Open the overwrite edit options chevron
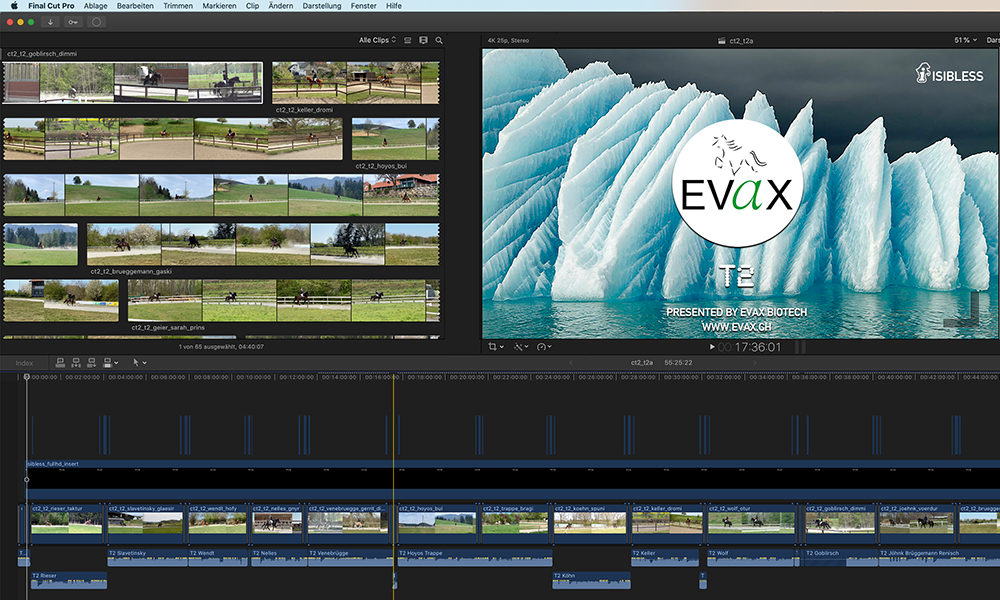The width and height of the screenshot is (1000, 600). pyautogui.click(x=116, y=363)
